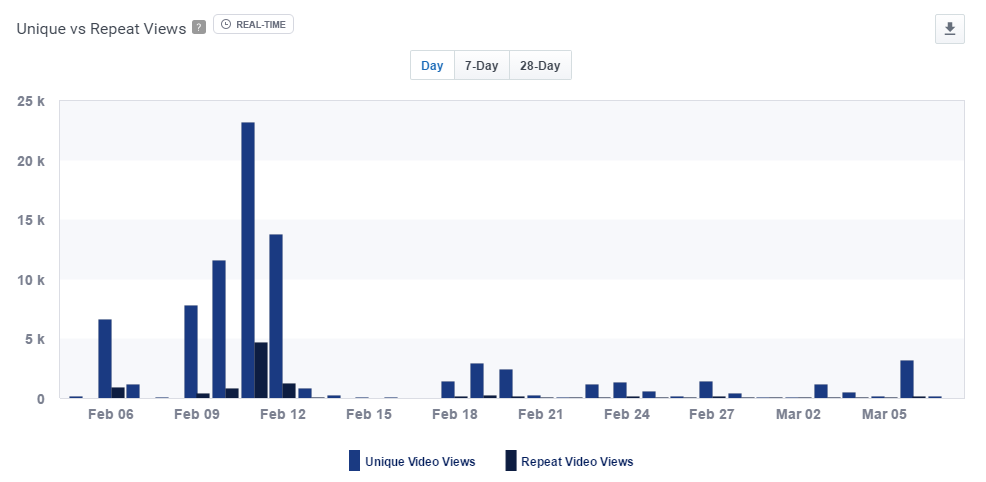
Task: Click the Unique Video Views legend square
Action: coord(354,461)
